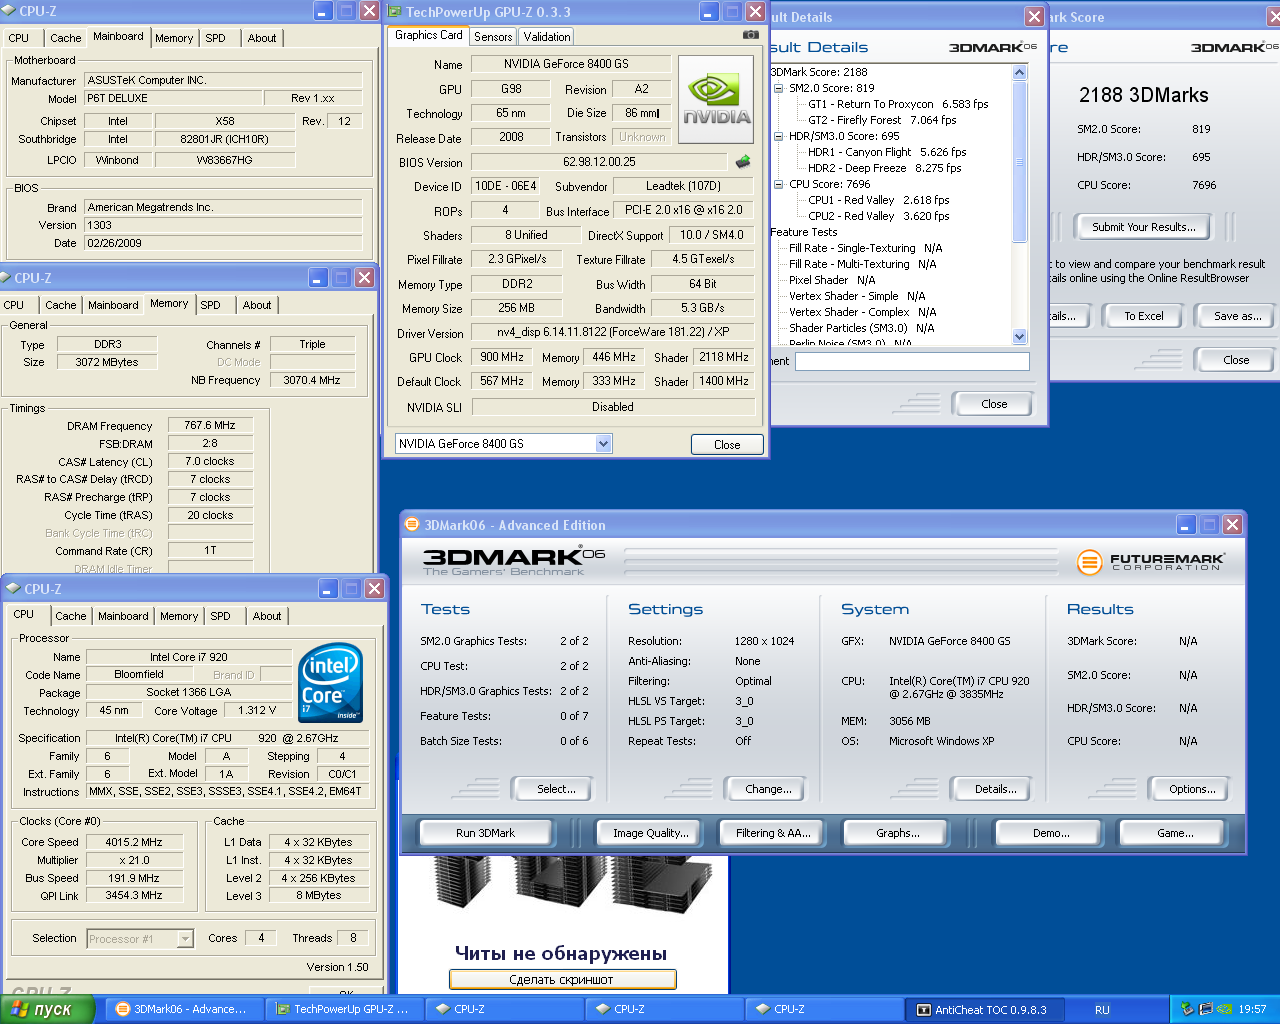Viewport: 1280px width, 1024px height.
Task: Click Close in the 3DMark Score window
Action: coord(1236,360)
